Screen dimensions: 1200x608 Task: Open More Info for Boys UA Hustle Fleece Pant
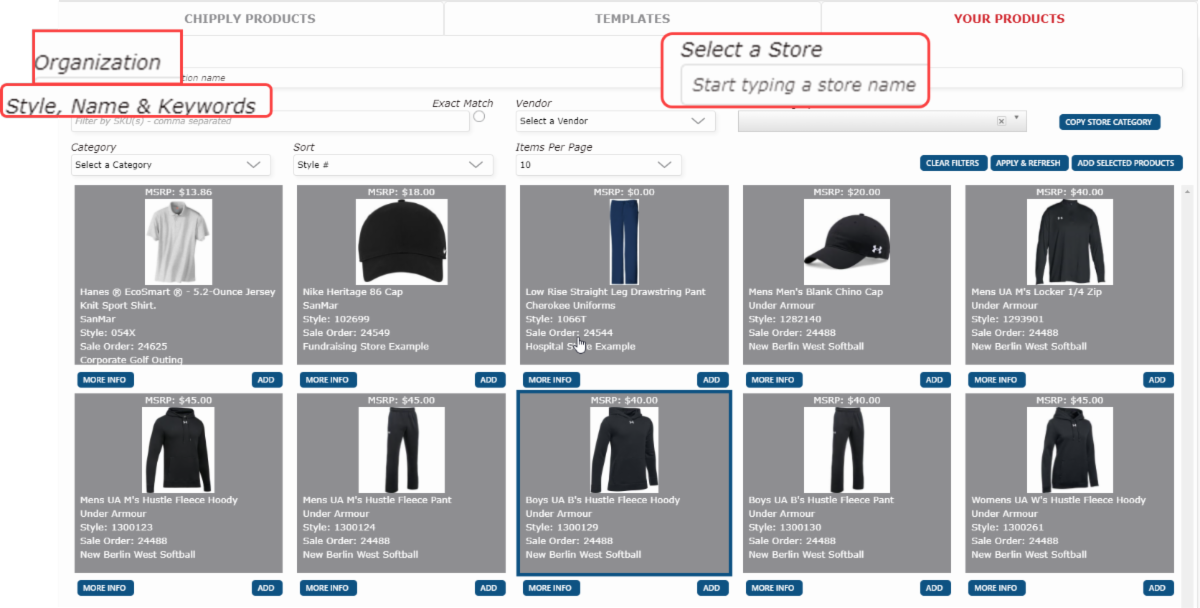774,588
